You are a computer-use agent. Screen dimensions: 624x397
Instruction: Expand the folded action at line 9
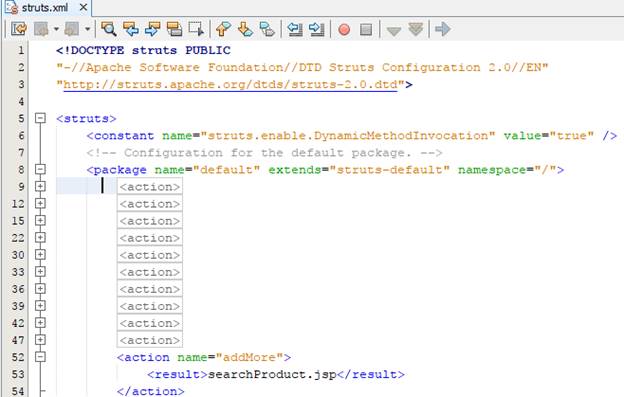coord(40,186)
